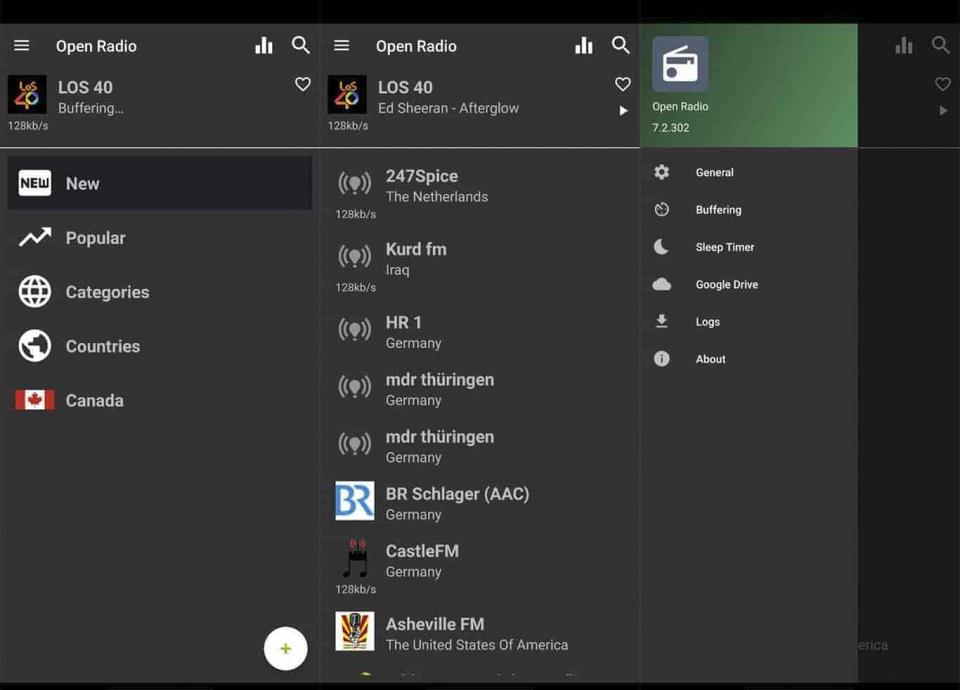960x690 pixels.
Task: Tap search icon in Ed Sheeran screen
Action: [621, 45]
